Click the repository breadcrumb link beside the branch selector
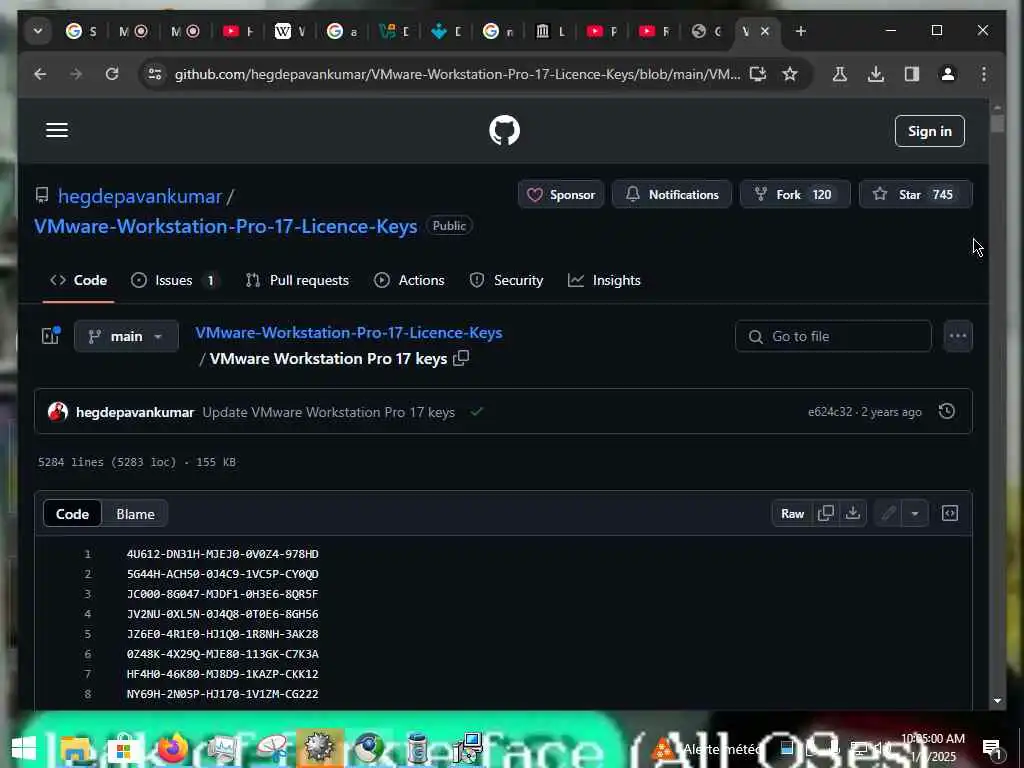Image resolution: width=1024 pixels, height=768 pixels. pos(349,332)
